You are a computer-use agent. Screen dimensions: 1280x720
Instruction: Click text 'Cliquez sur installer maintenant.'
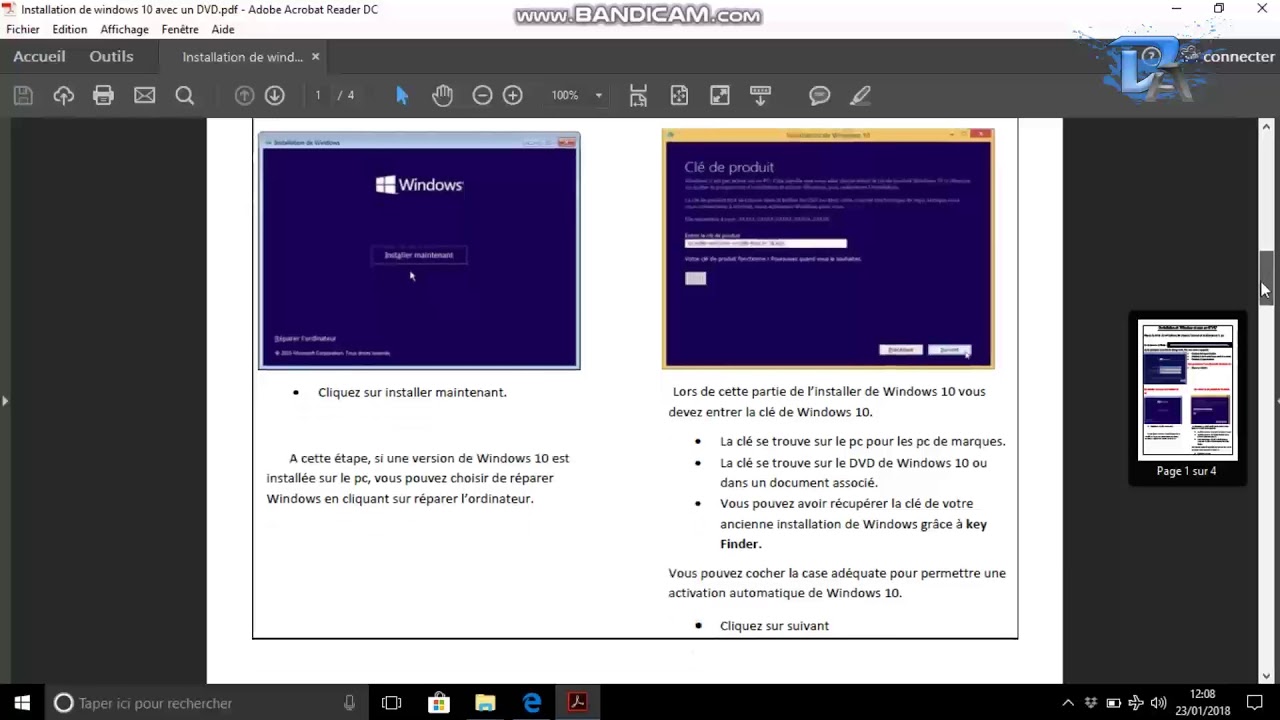(412, 392)
